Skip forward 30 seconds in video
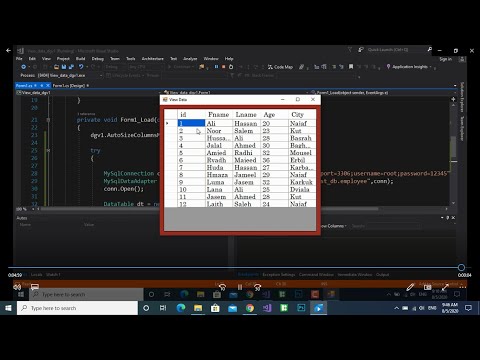The image size is (480, 360). 257,287
